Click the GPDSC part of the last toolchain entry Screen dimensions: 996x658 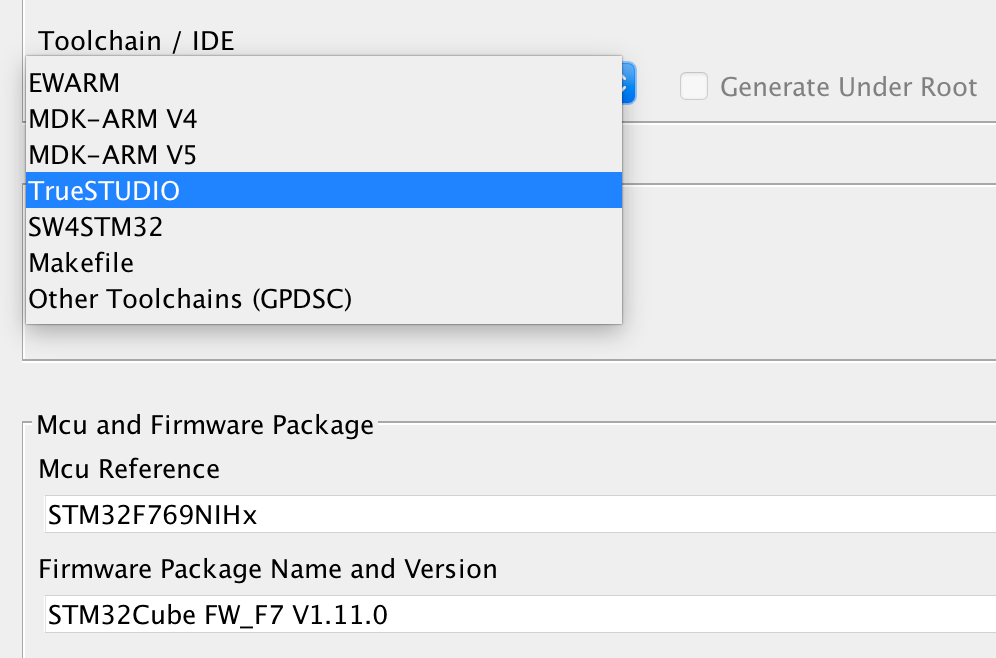pyautogui.click(x=302, y=299)
